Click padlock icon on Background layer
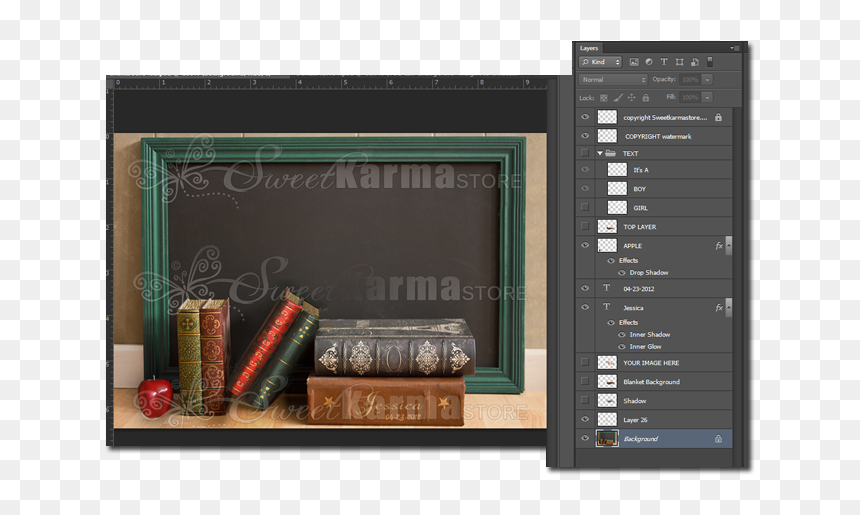 [x=718, y=439]
